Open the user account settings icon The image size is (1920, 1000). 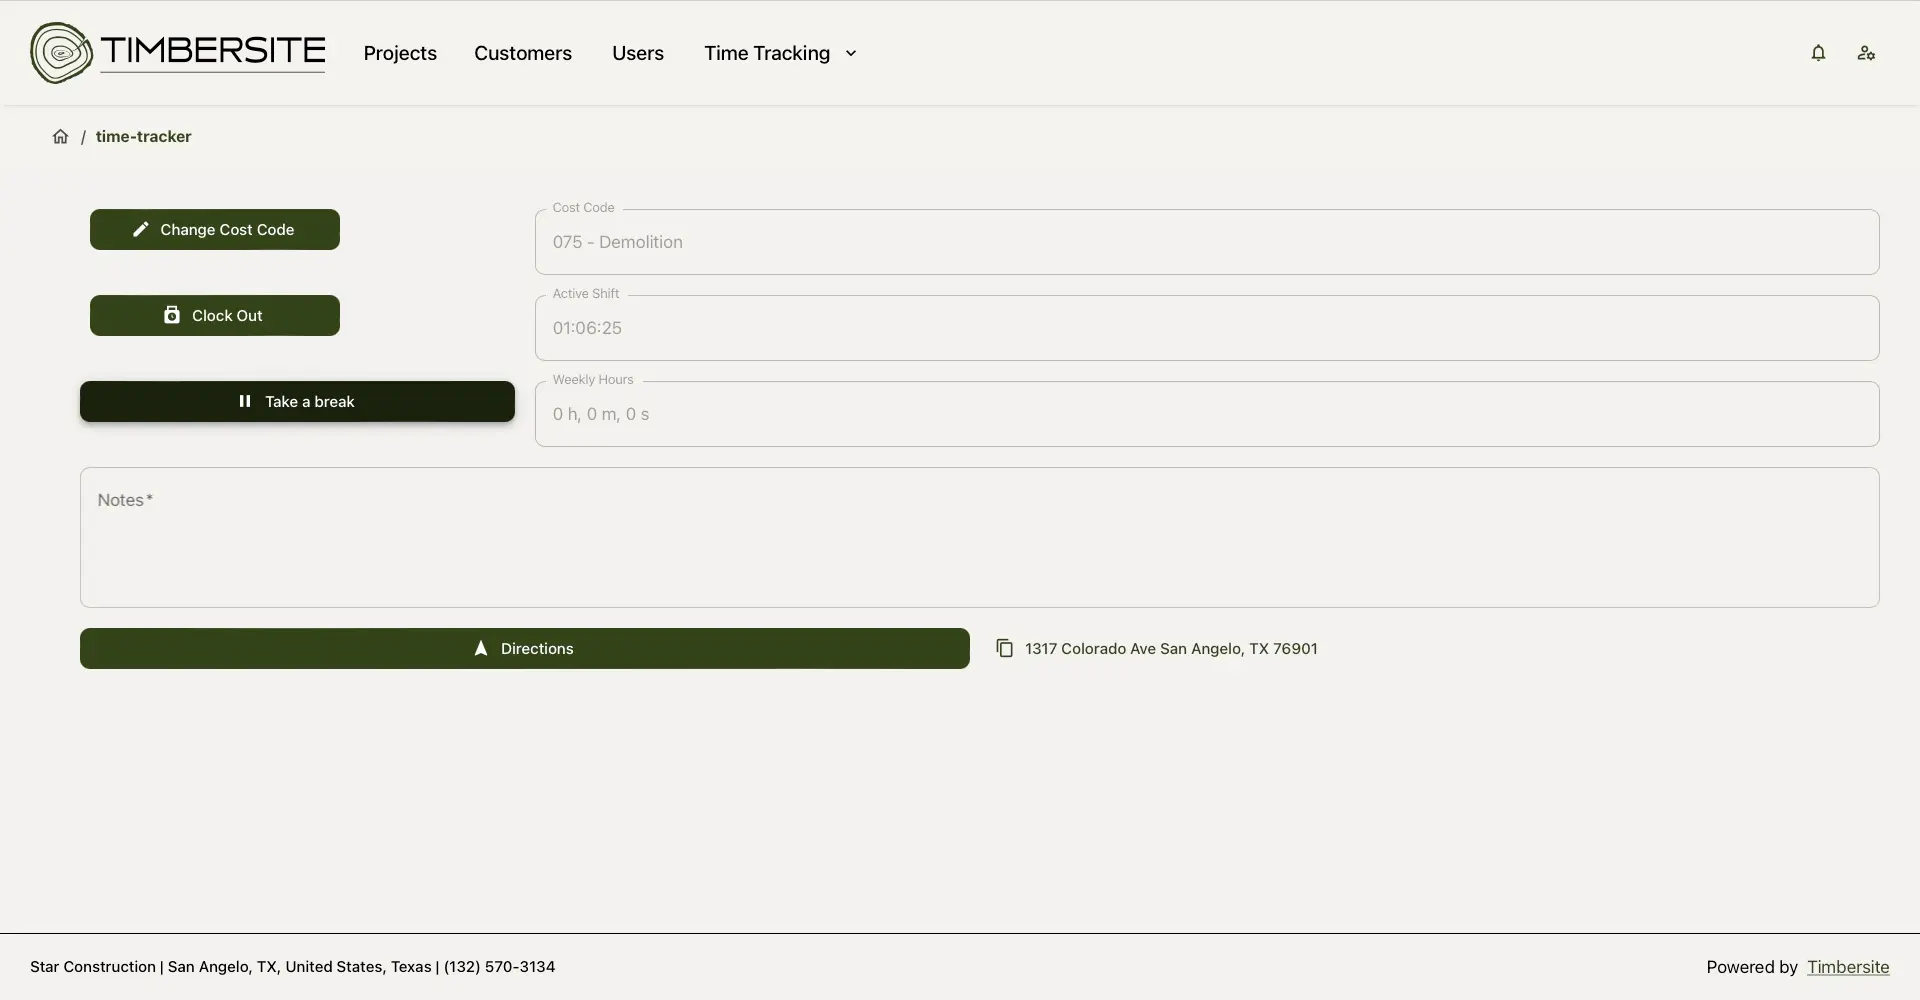click(x=1866, y=53)
